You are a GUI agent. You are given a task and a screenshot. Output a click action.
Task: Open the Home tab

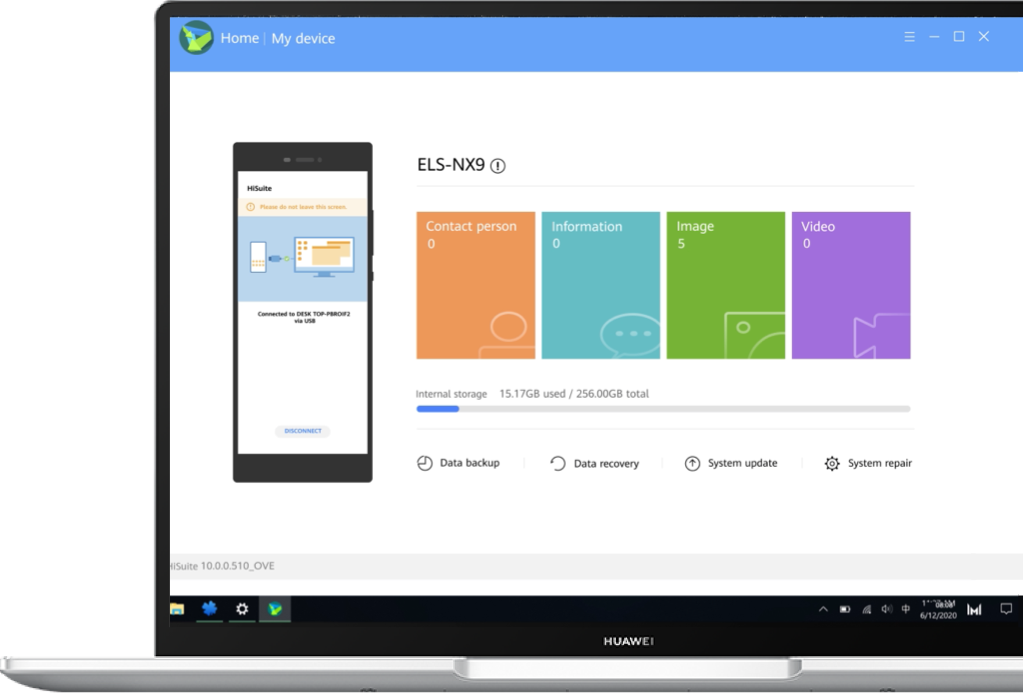pyautogui.click(x=240, y=38)
